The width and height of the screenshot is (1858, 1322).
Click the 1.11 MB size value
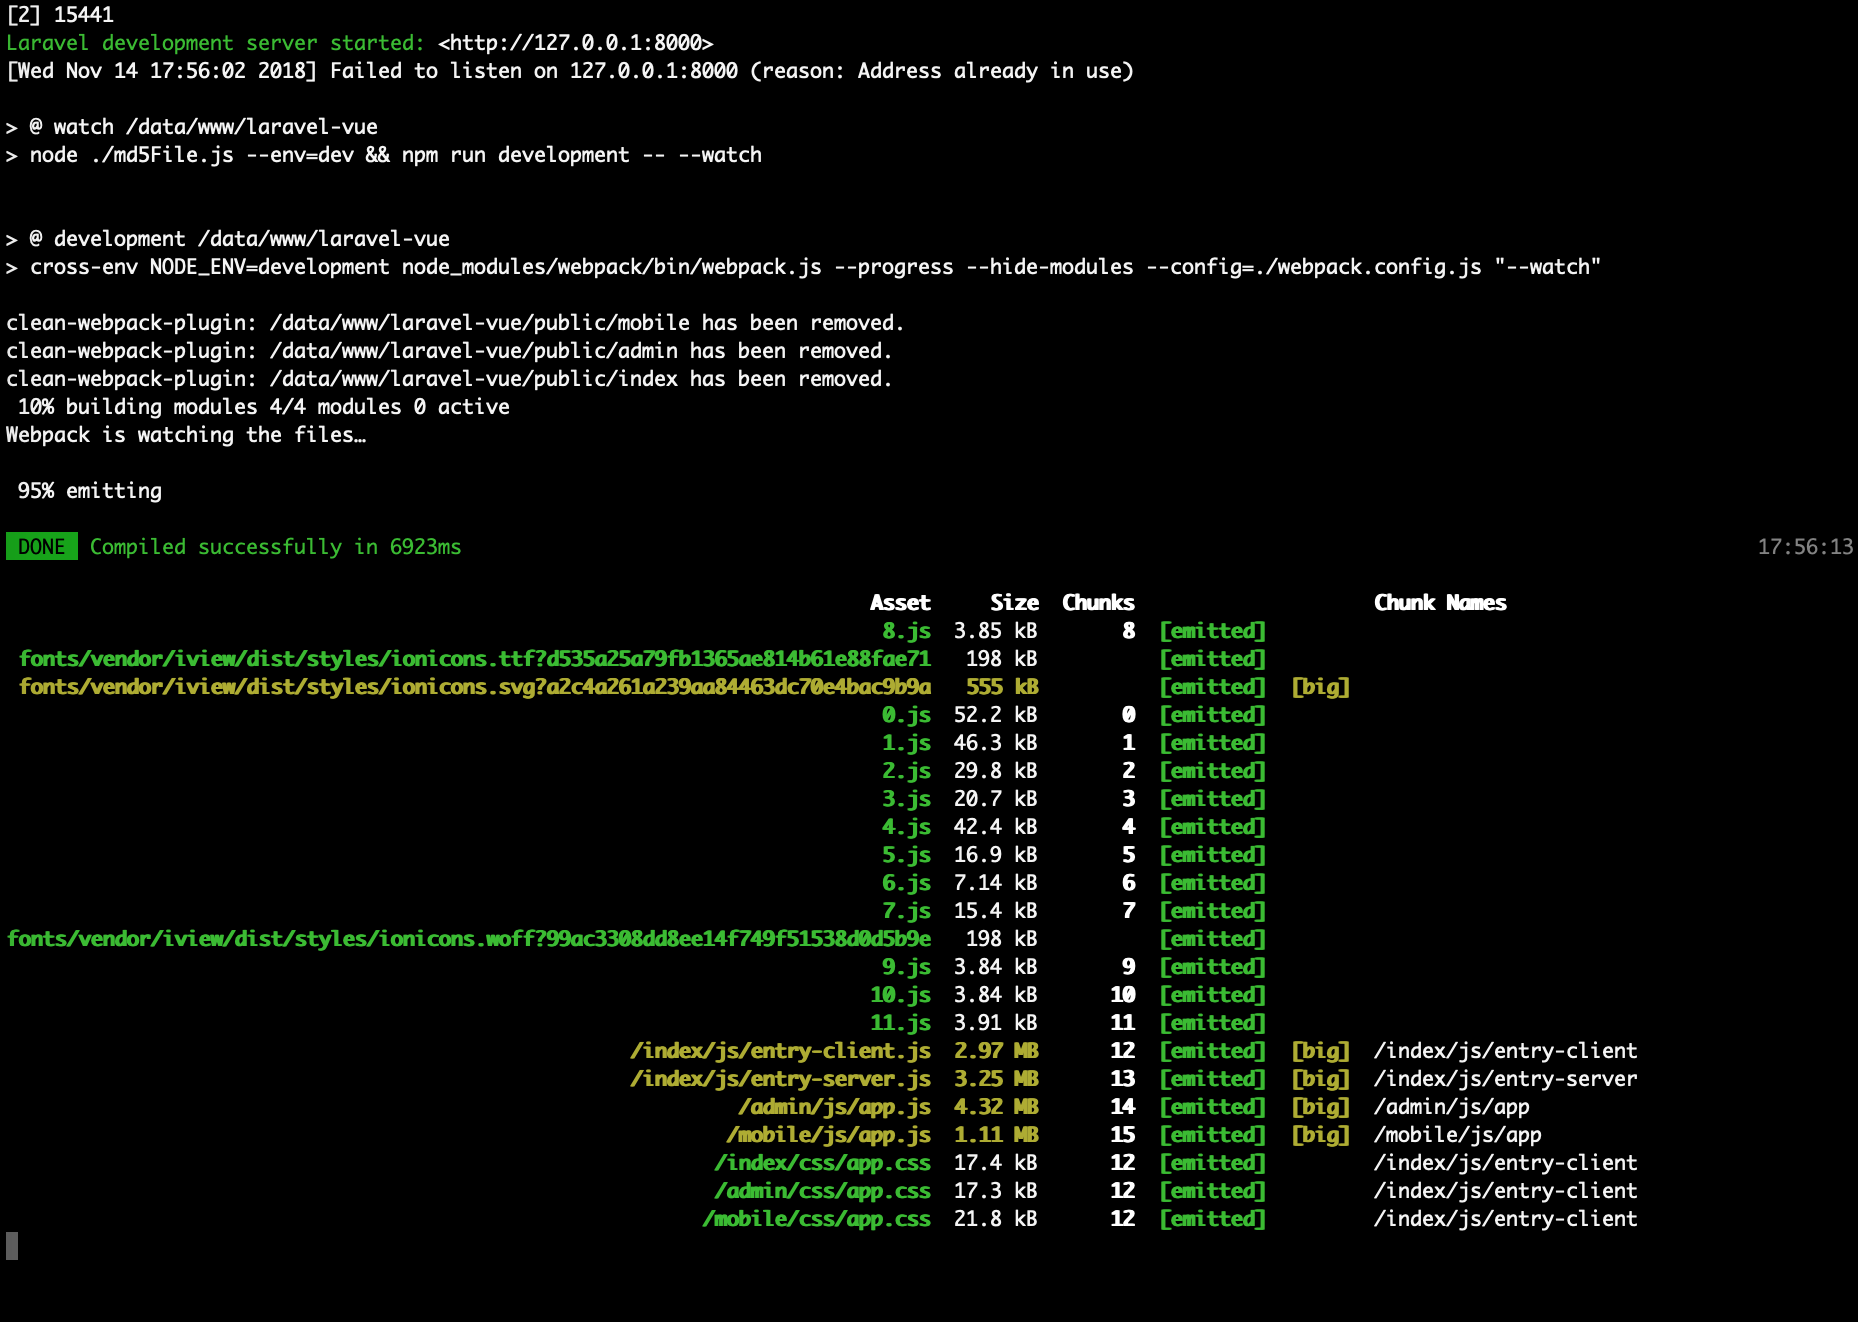click(x=996, y=1135)
